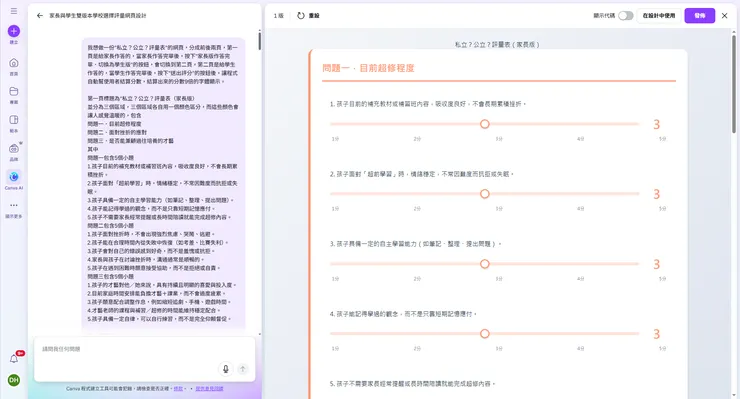Screen dimensions: 740x399
Task: Click slider handle for question 4
Action: (x=485, y=334)
